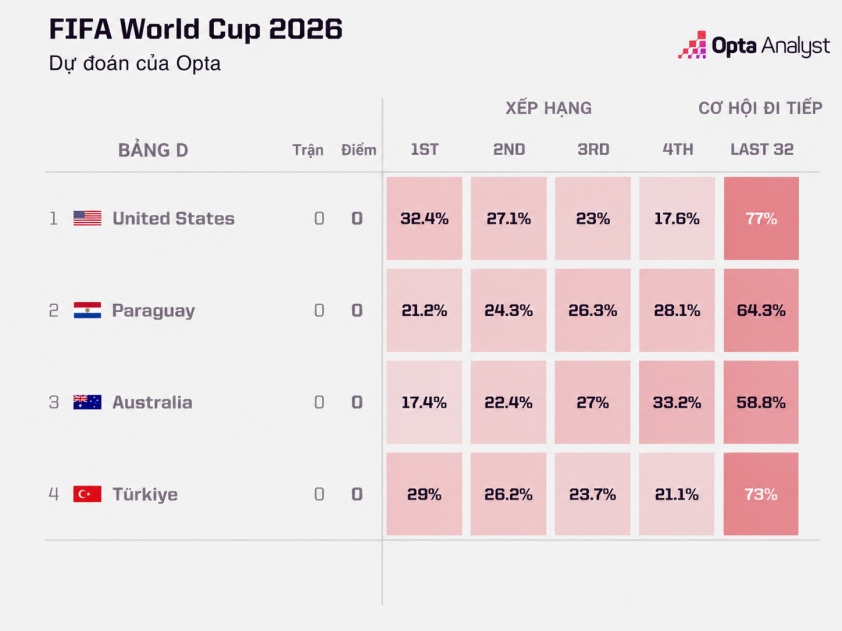The width and height of the screenshot is (842, 631).
Task: Select the Điểm column header
Action: click(x=359, y=150)
